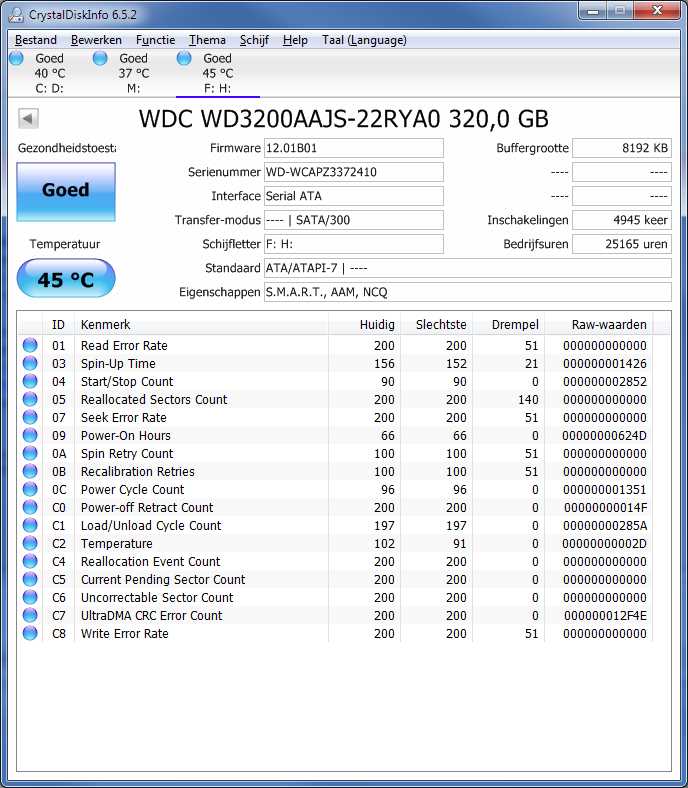The height and width of the screenshot is (788, 688).
Task: Open the Schijf menu
Action: [x=254, y=40]
